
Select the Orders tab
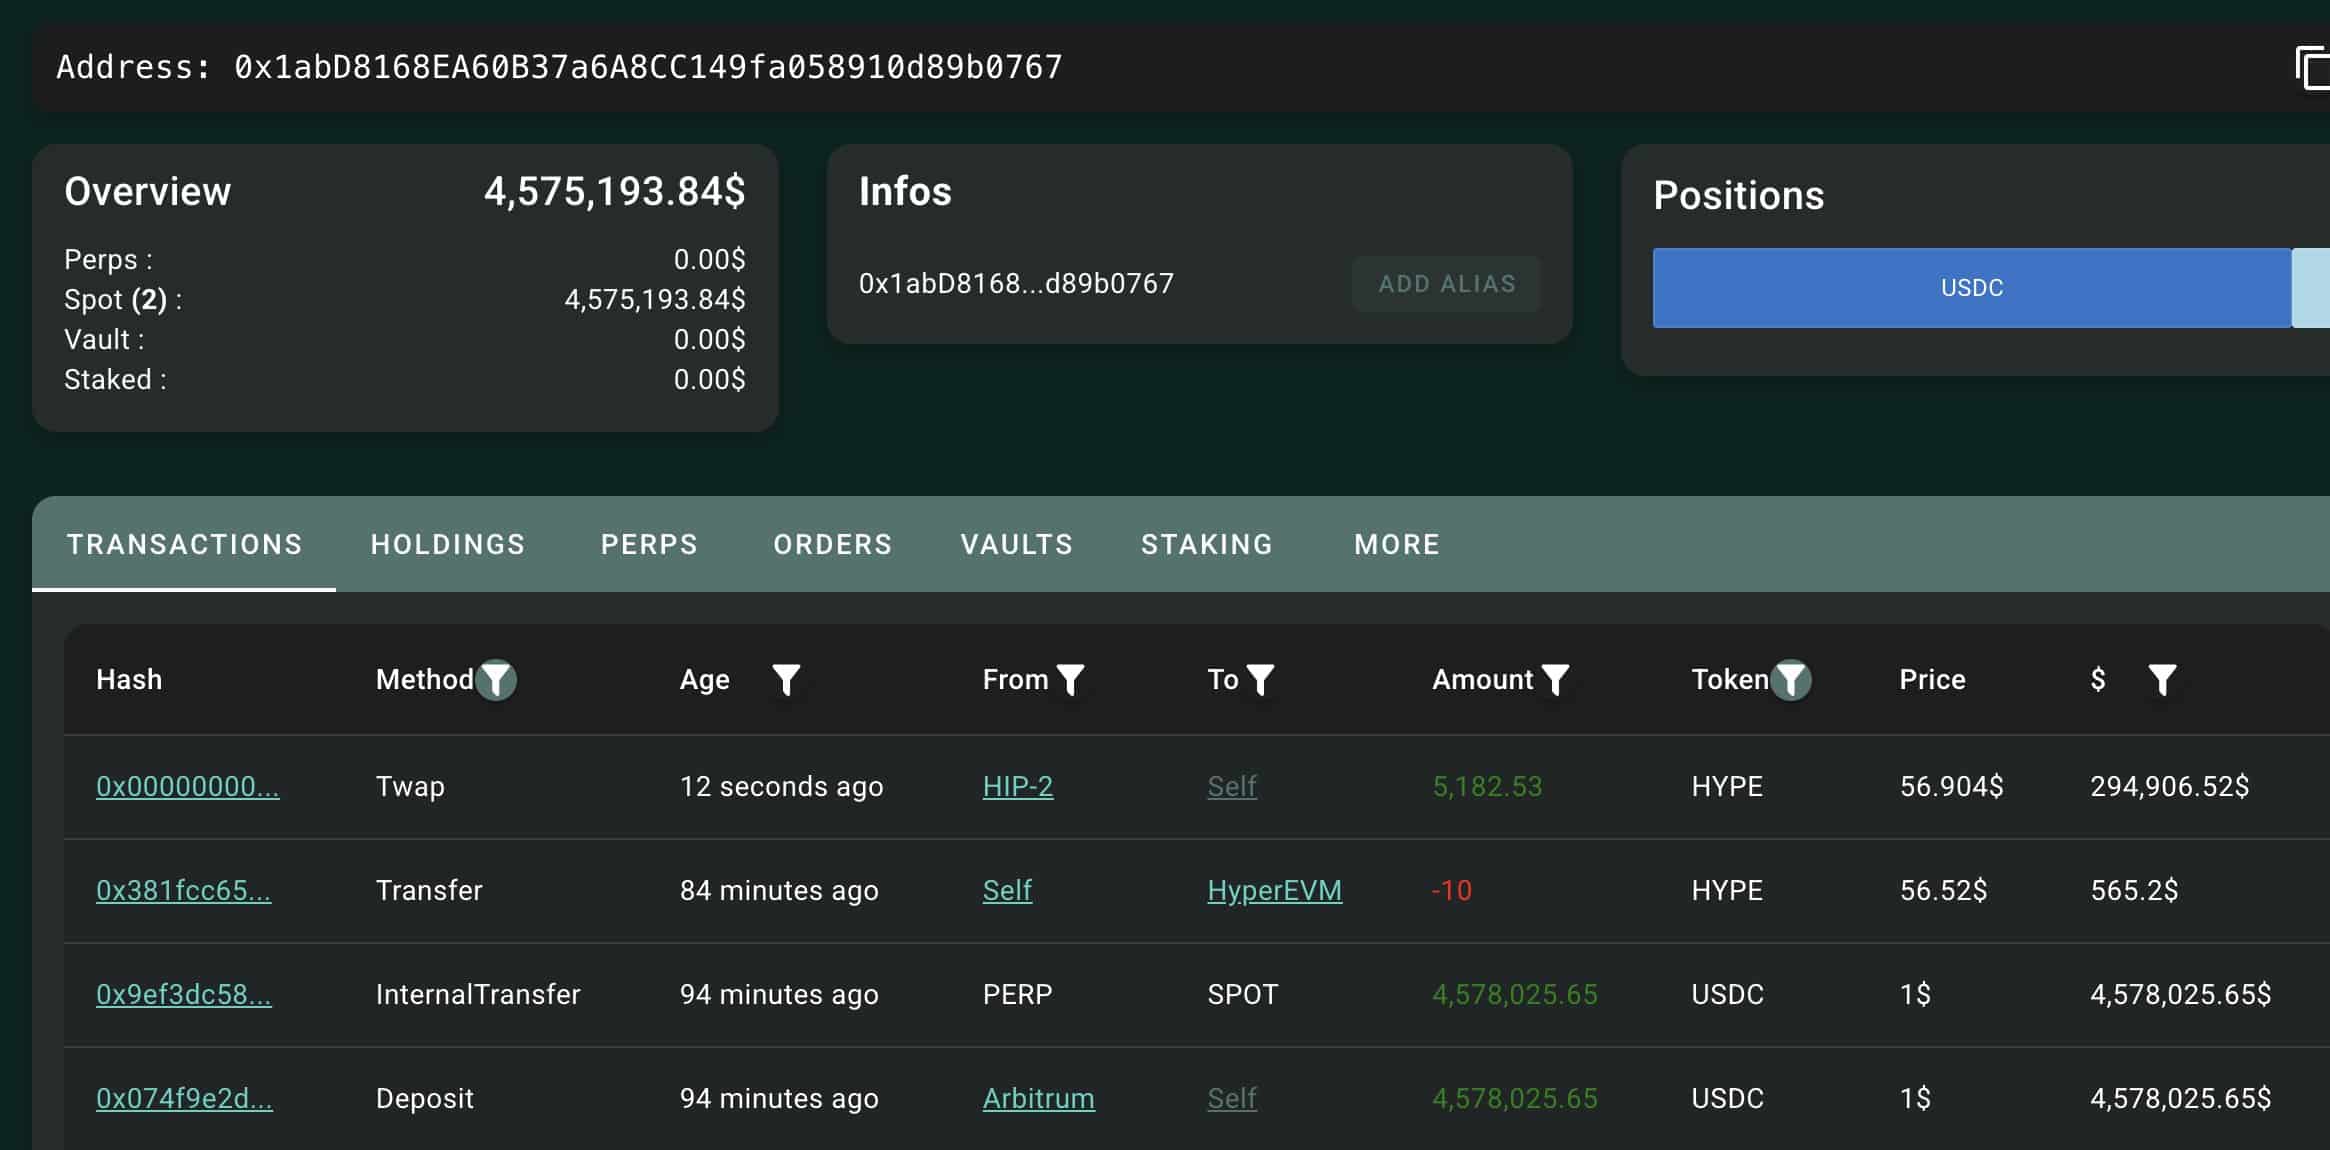[832, 544]
